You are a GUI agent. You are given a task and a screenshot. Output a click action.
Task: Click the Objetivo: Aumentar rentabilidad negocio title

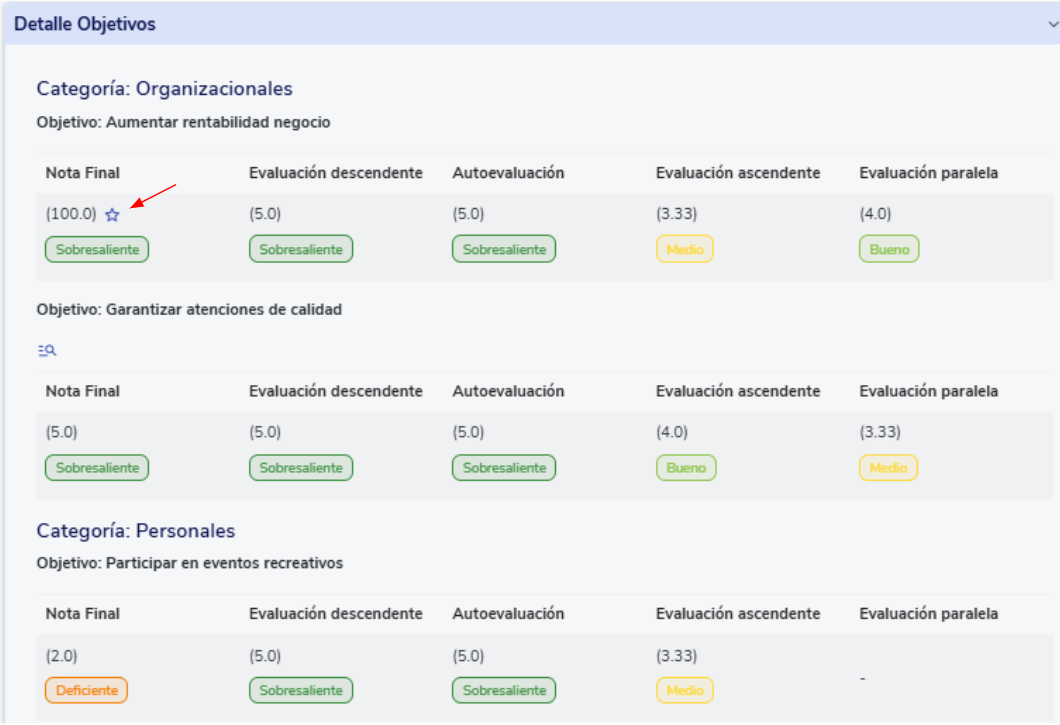click(x=184, y=122)
